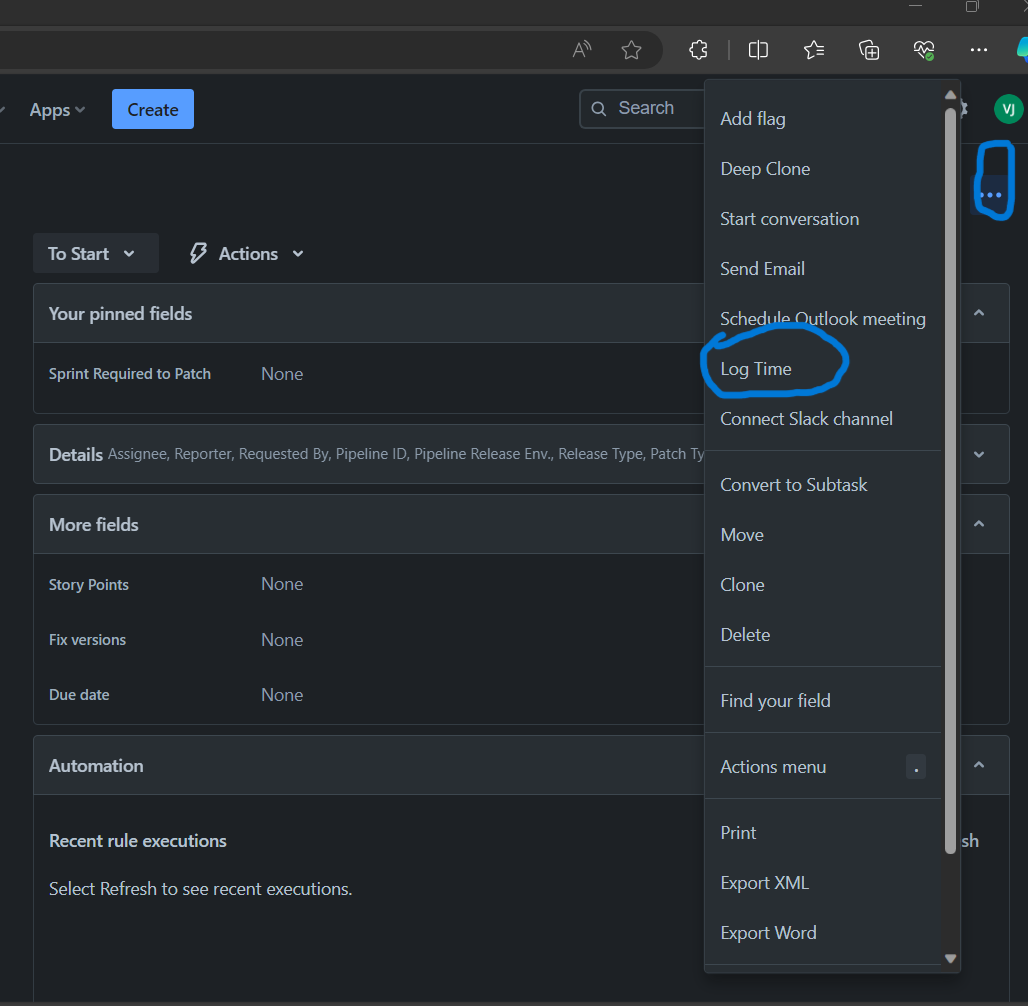This screenshot has width=1028, height=1006.
Task: Collapse the Automation section
Action: pos(979,765)
